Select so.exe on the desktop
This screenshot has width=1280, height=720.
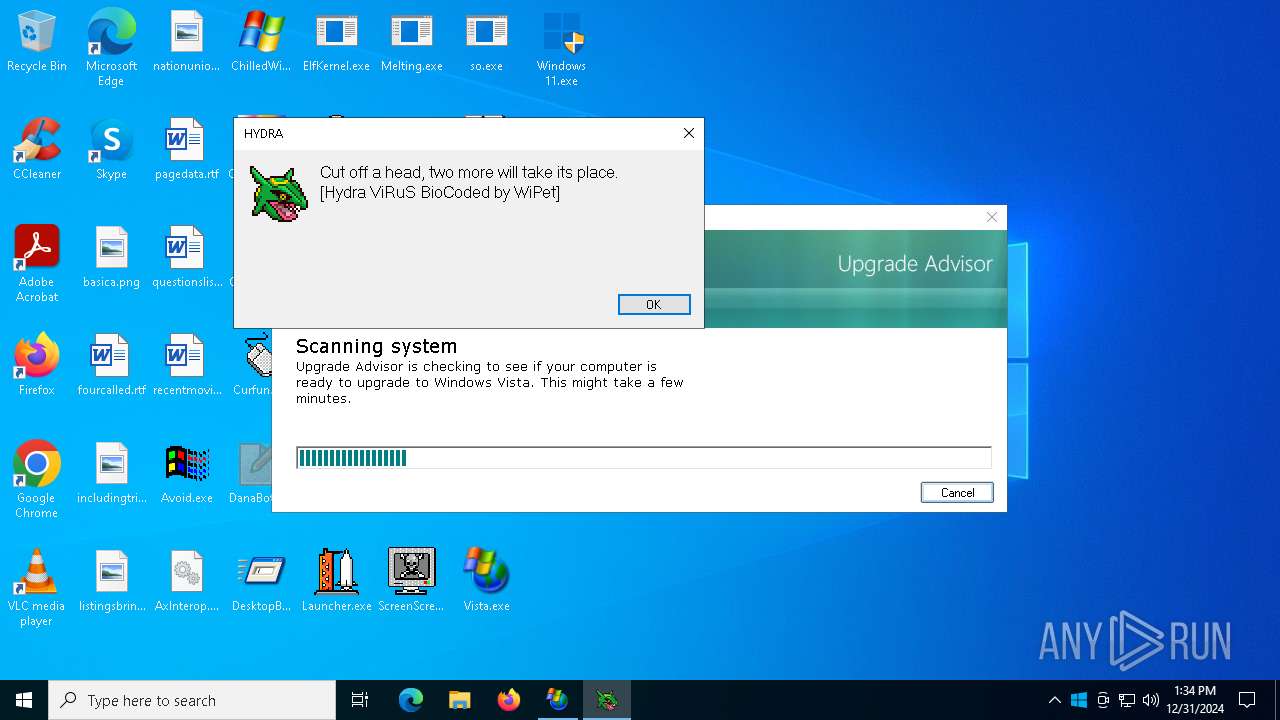pyautogui.click(x=486, y=42)
